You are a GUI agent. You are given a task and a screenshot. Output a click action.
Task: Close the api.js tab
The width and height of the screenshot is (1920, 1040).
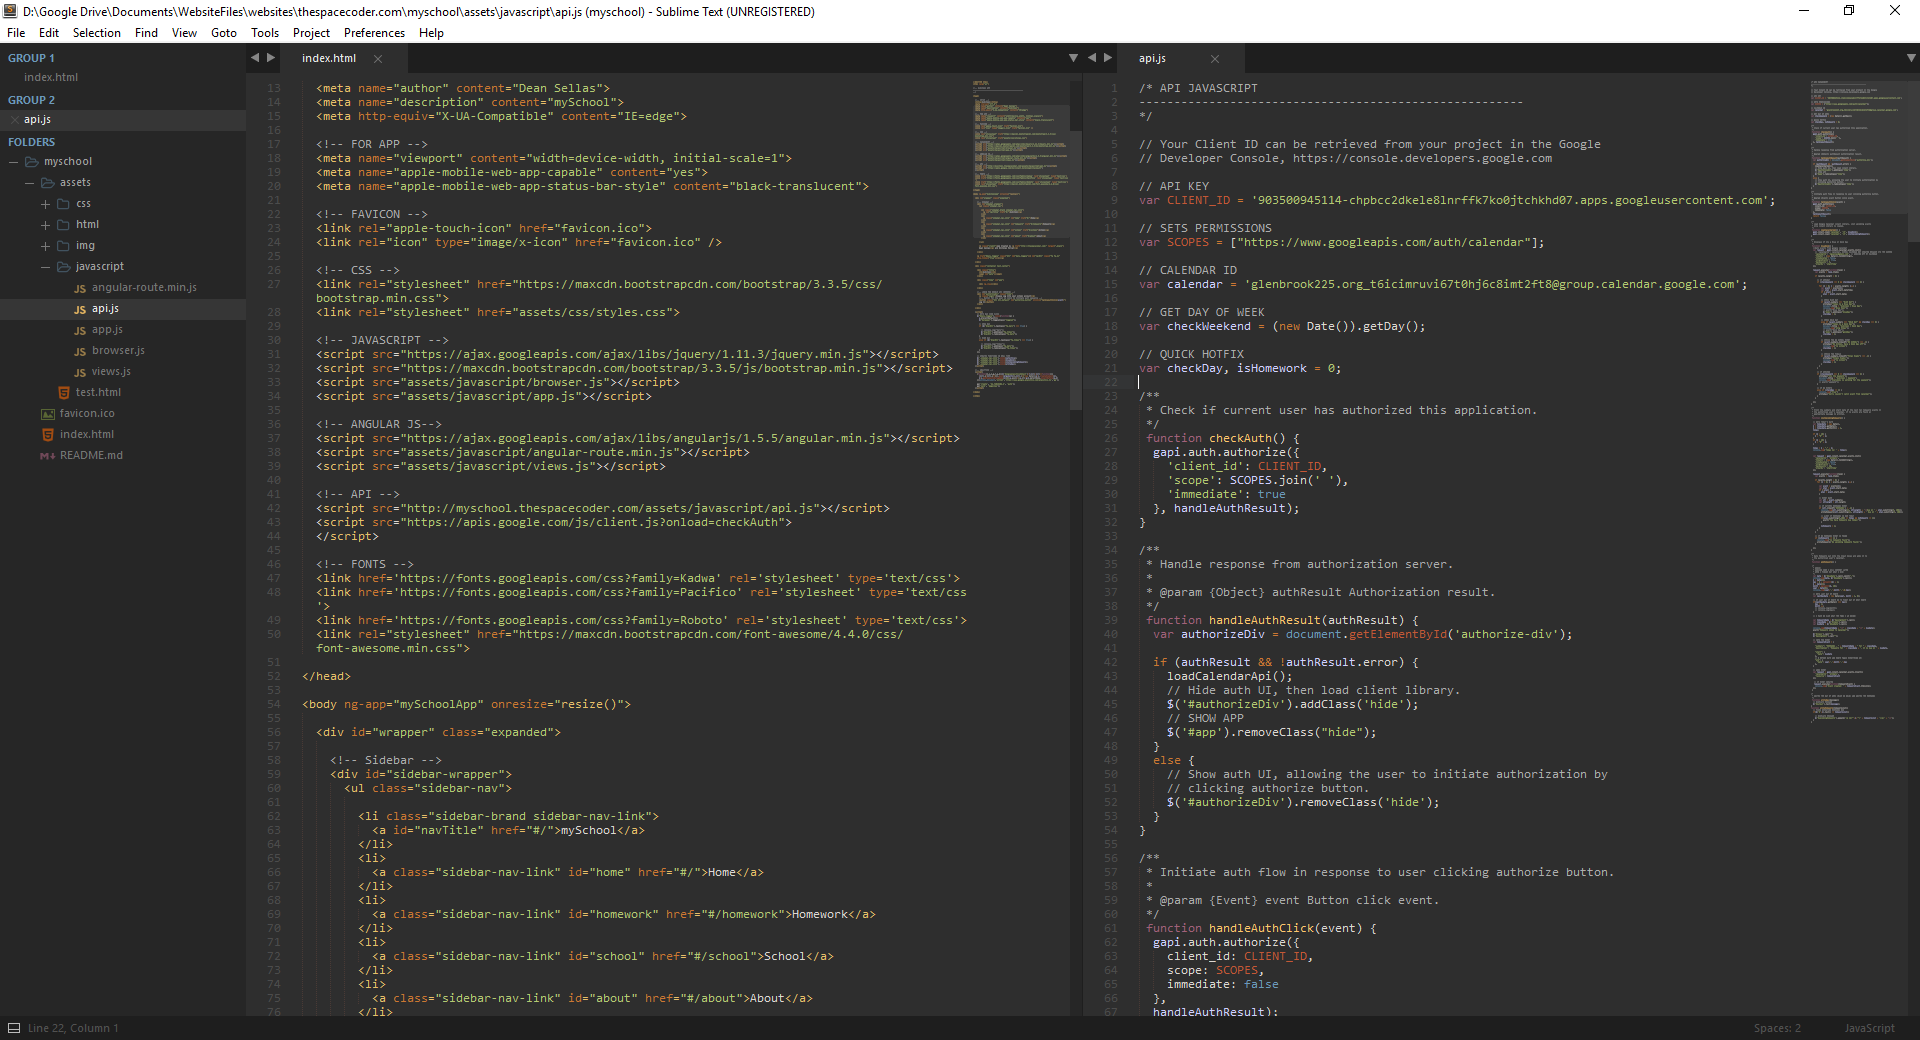[x=1215, y=59]
